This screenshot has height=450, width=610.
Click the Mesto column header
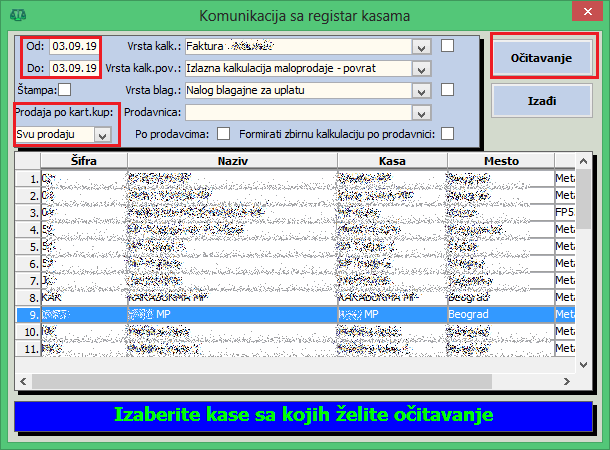click(x=500, y=160)
